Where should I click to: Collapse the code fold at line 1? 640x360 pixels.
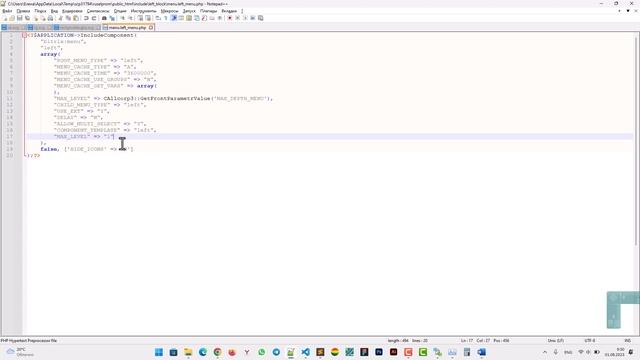(24, 36)
